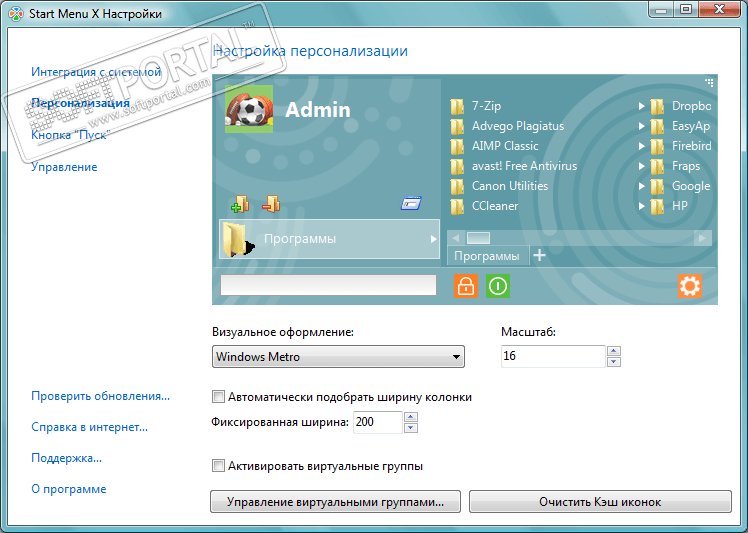Click the Фиксированная ширина field showing 200
Viewport: 748px width, 533px height.
coord(378,422)
